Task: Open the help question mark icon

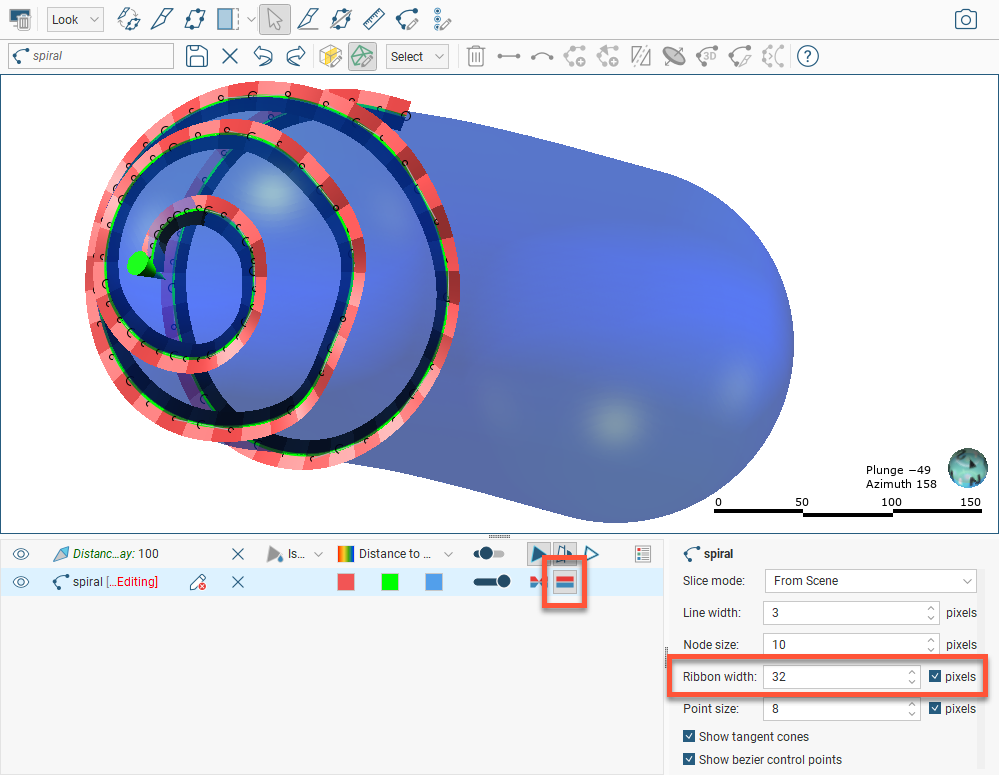Action: pos(808,56)
